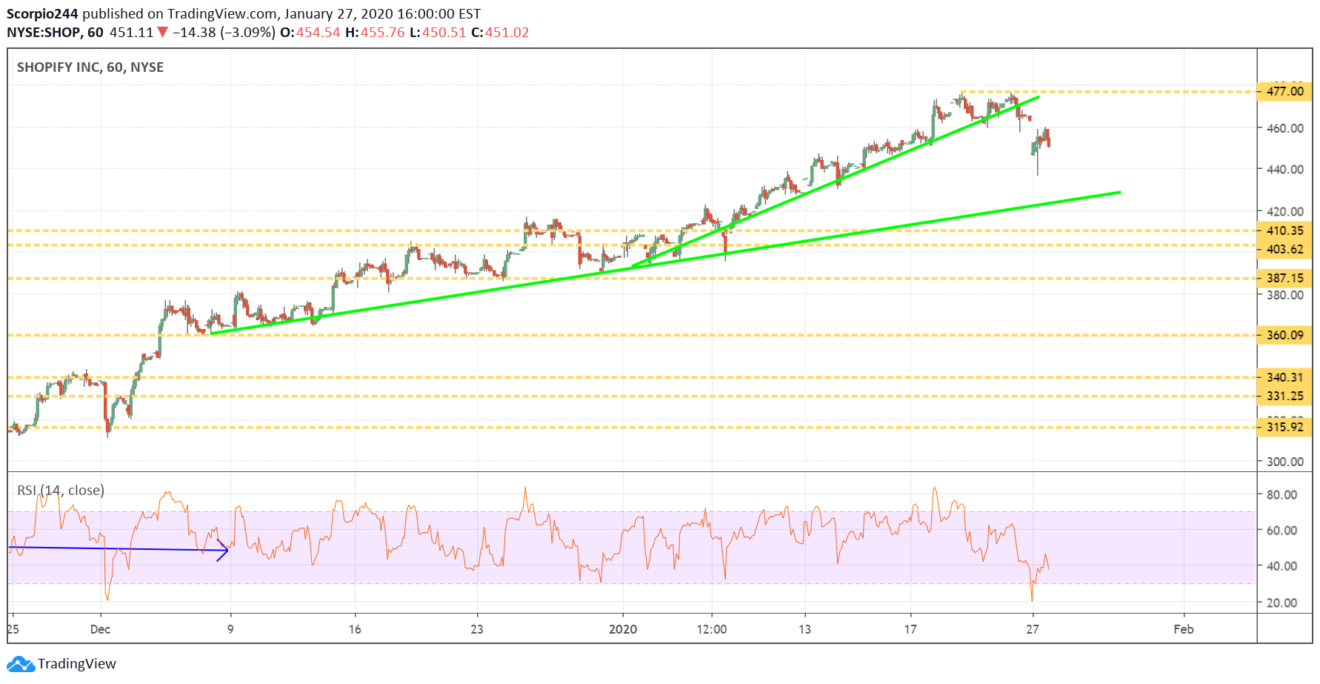Click the 460.00 price axis value
This screenshot has height=684, width=1320.
click(1285, 128)
